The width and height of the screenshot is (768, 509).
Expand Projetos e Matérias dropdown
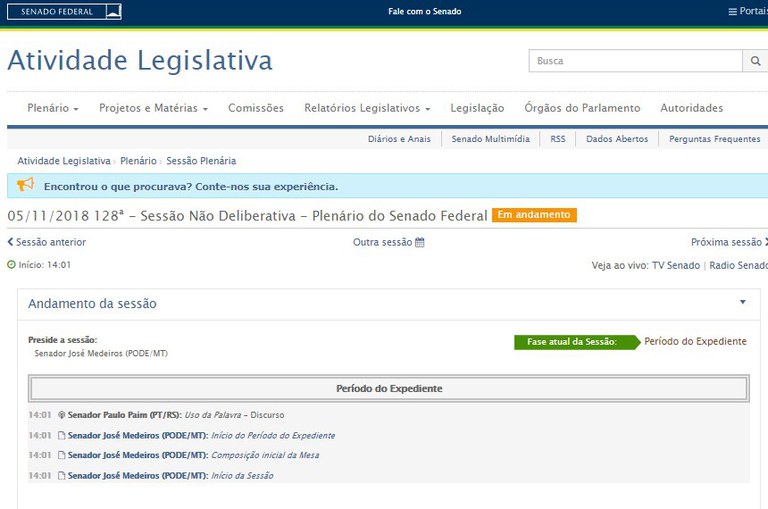coord(153,108)
